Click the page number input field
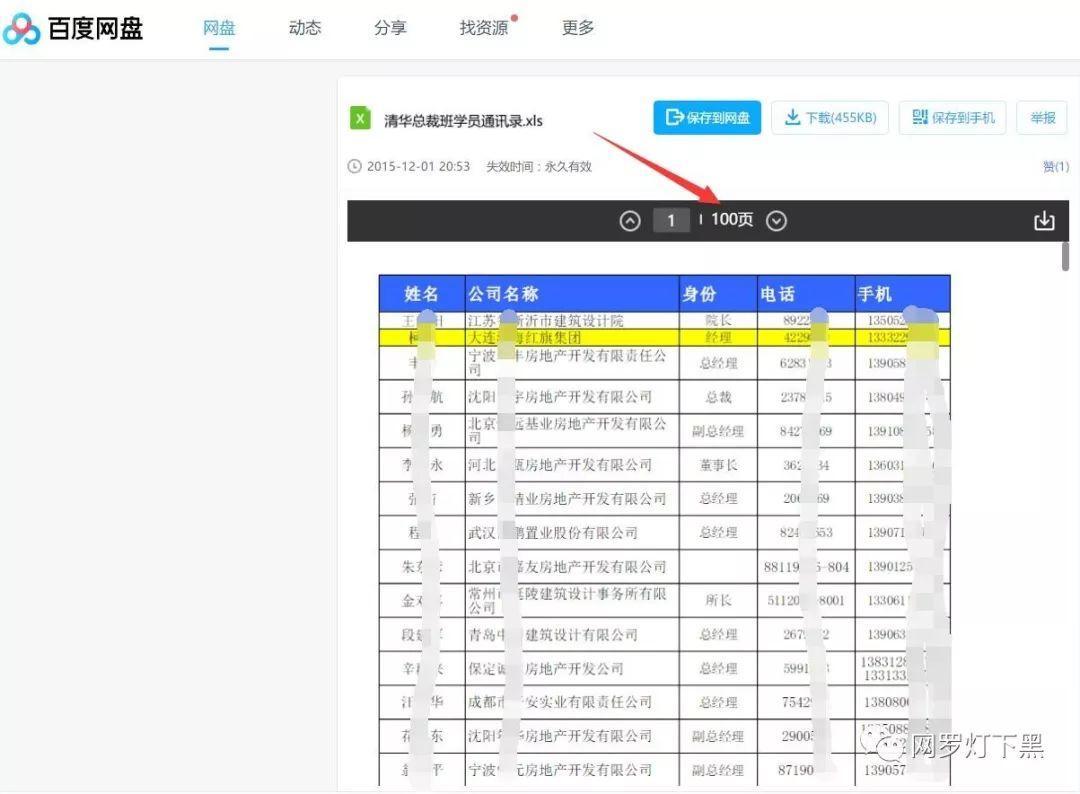Image resolution: width=1080 pixels, height=794 pixels. 671,219
